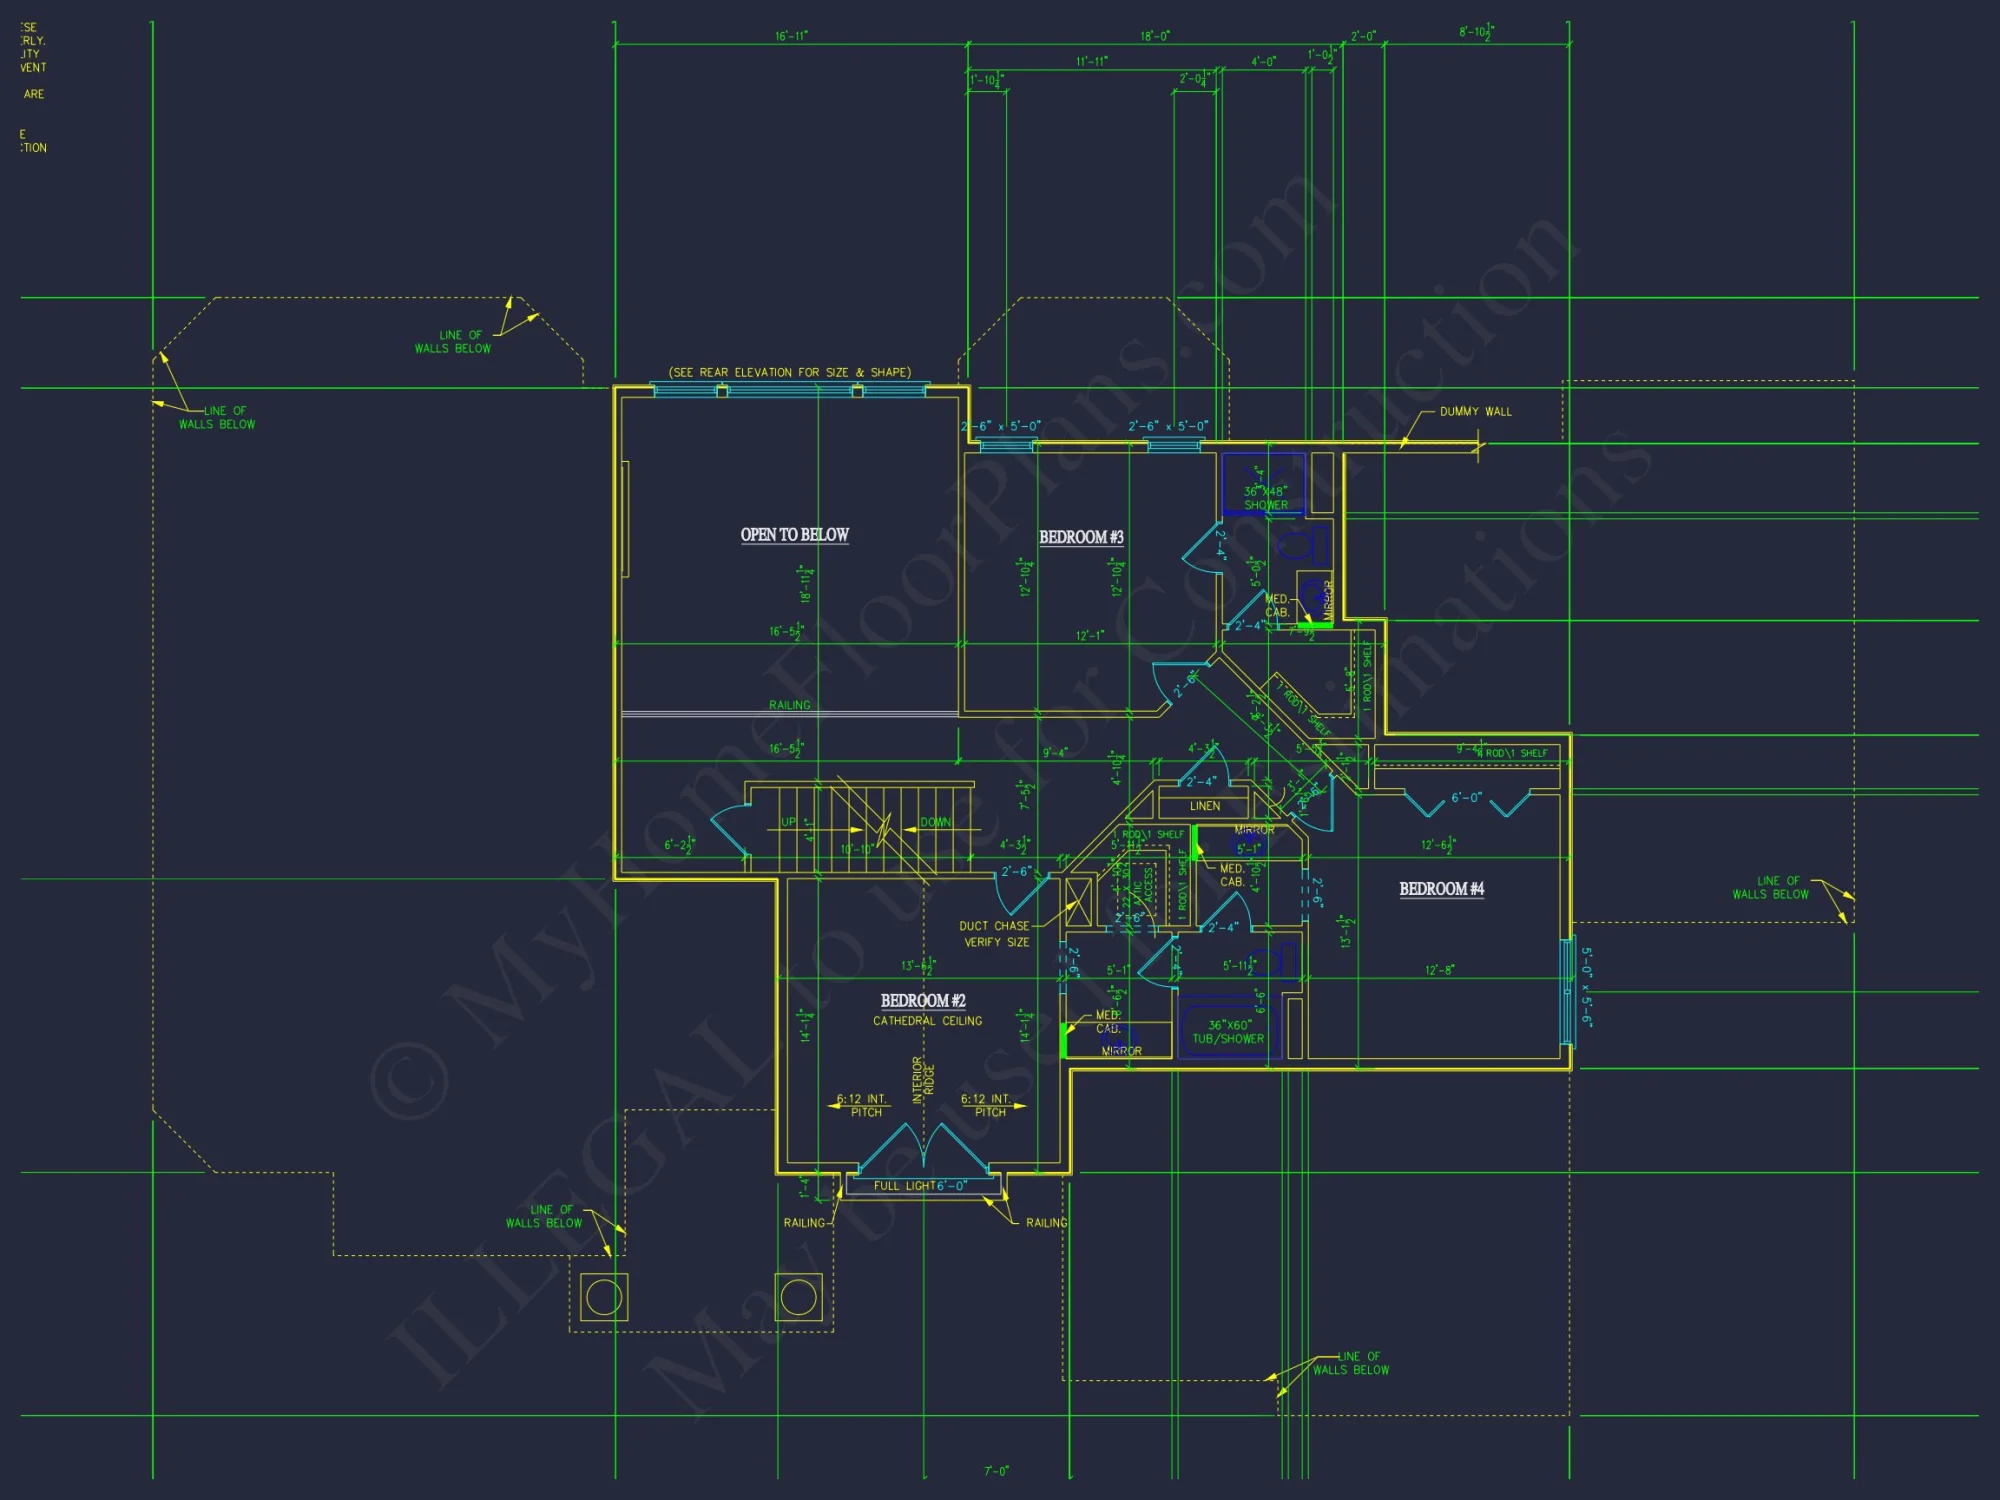Click the INTERIOR RIDGE vertical label
This screenshot has height=1500, width=2000.
pyautogui.click(x=923, y=1080)
